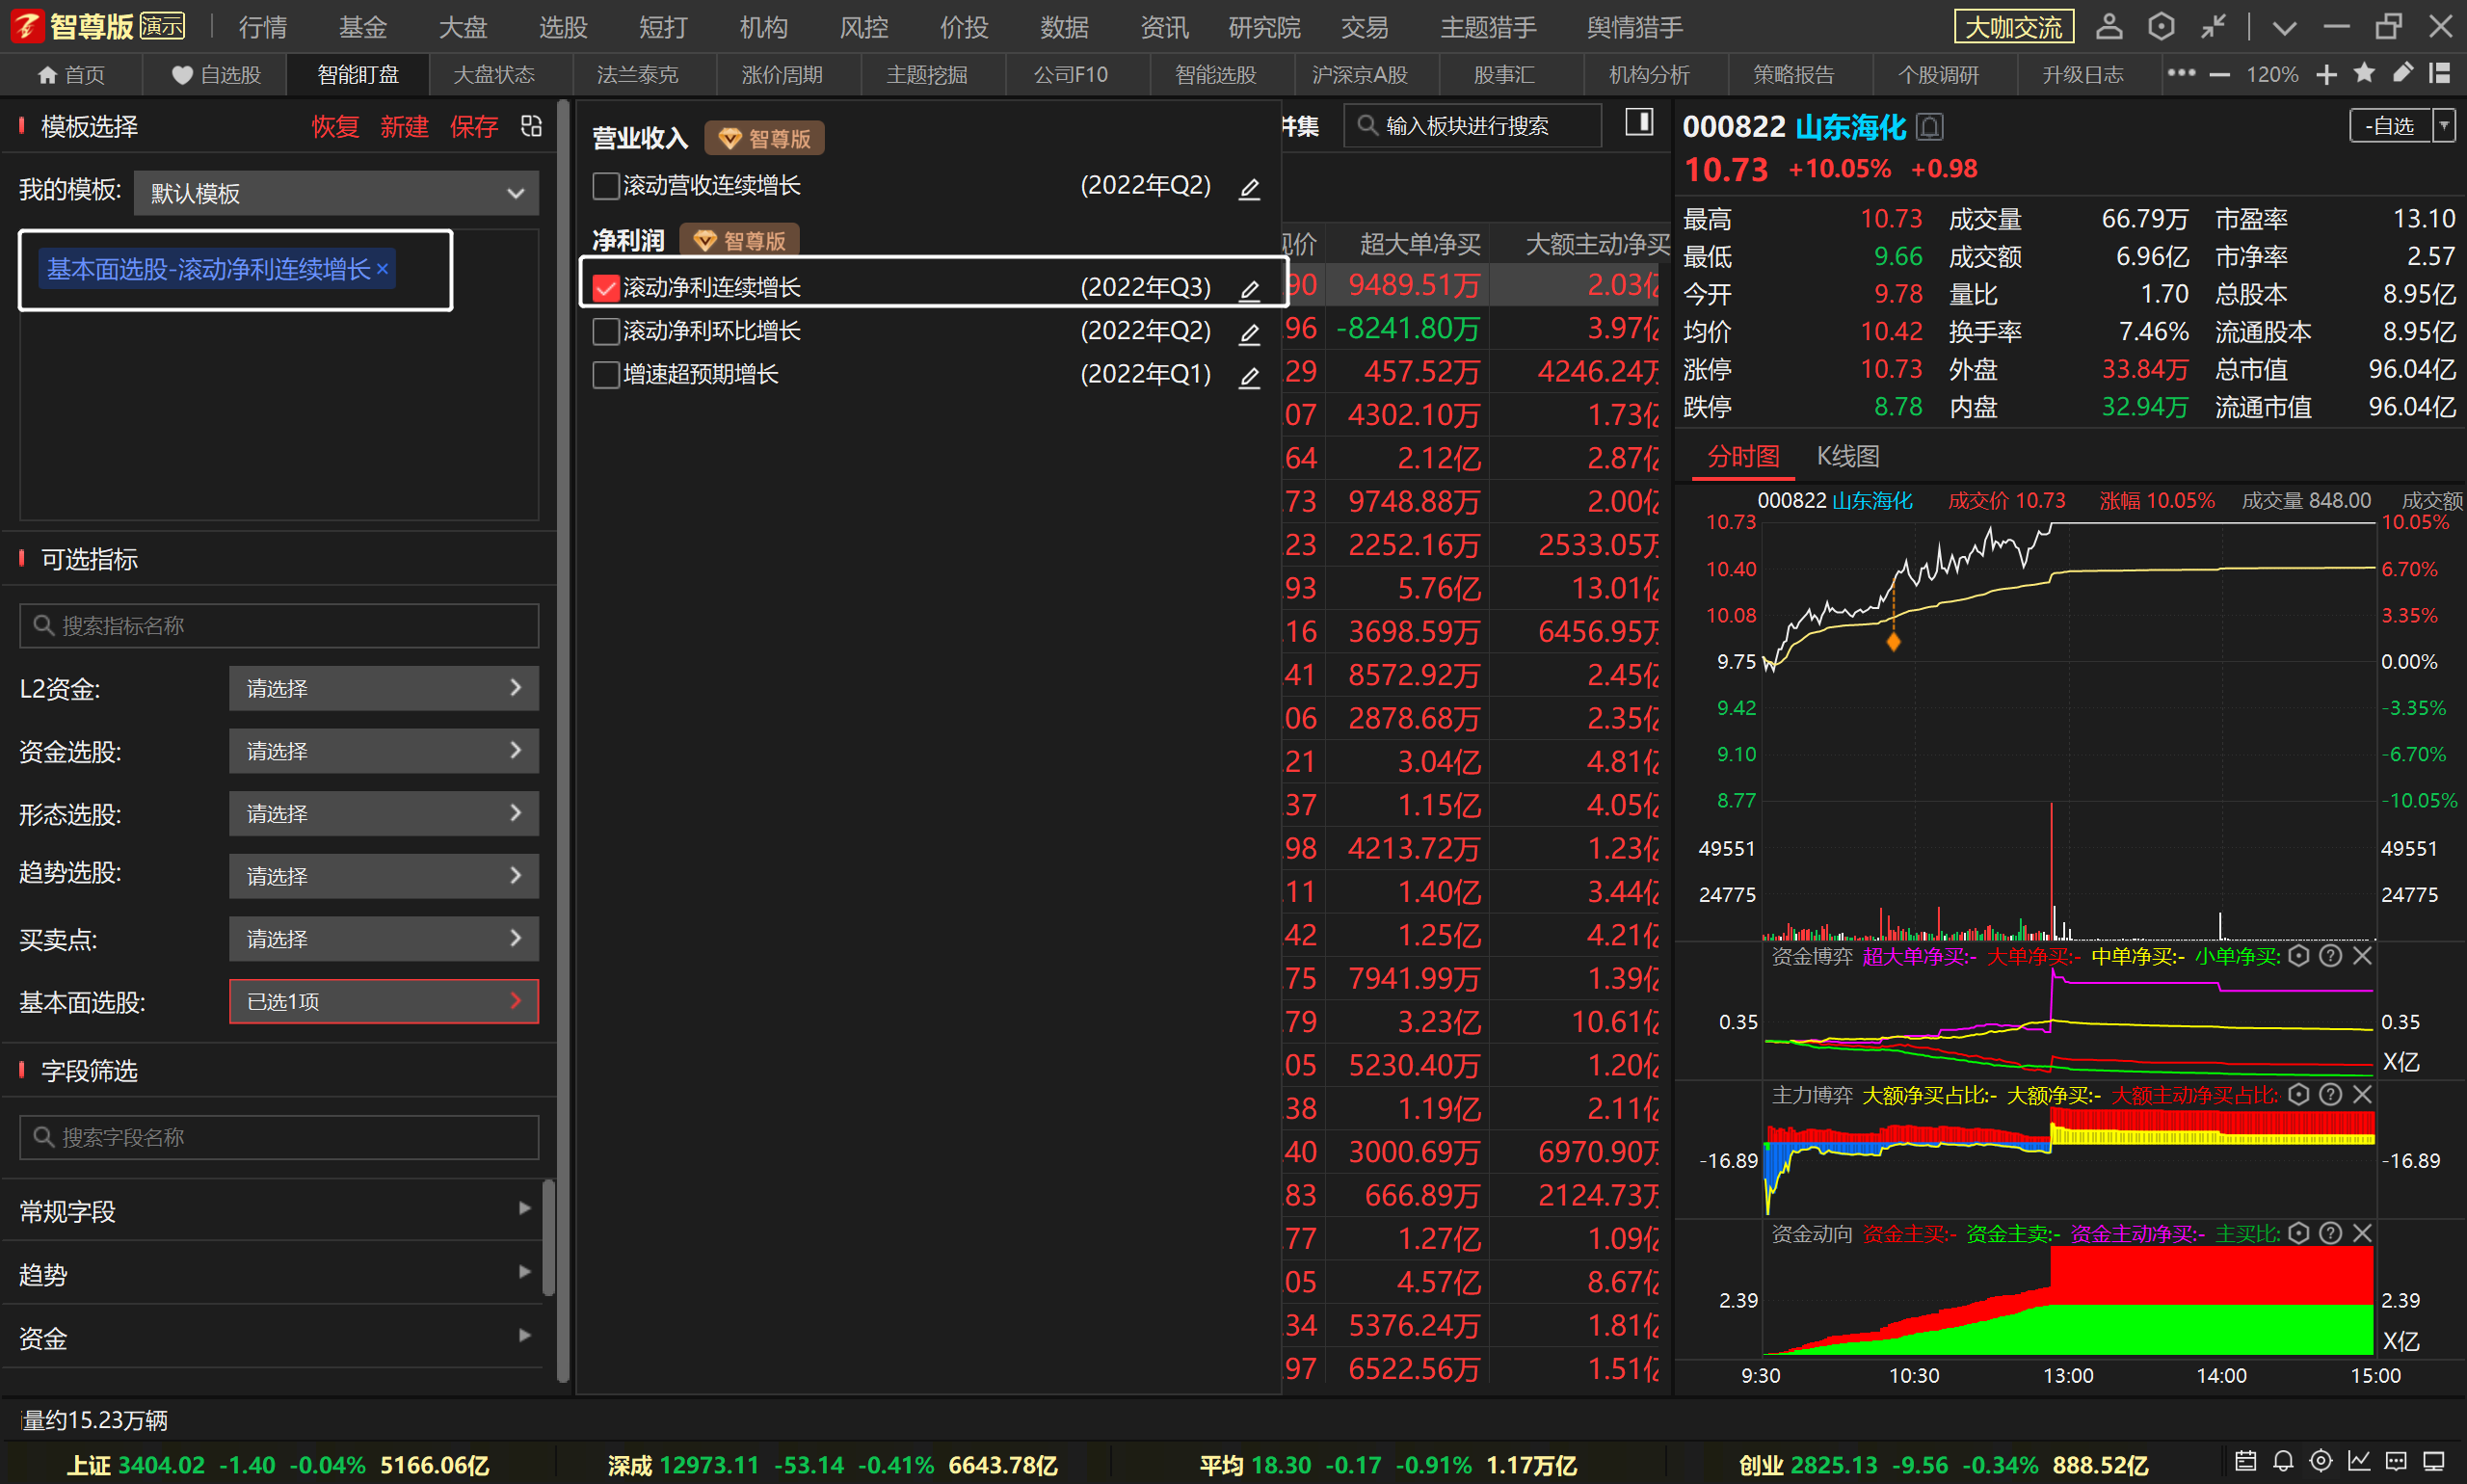Viewport: 2467px width, 1484px height.
Task: Switch to the 分时图 tab
Action: tap(1743, 457)
